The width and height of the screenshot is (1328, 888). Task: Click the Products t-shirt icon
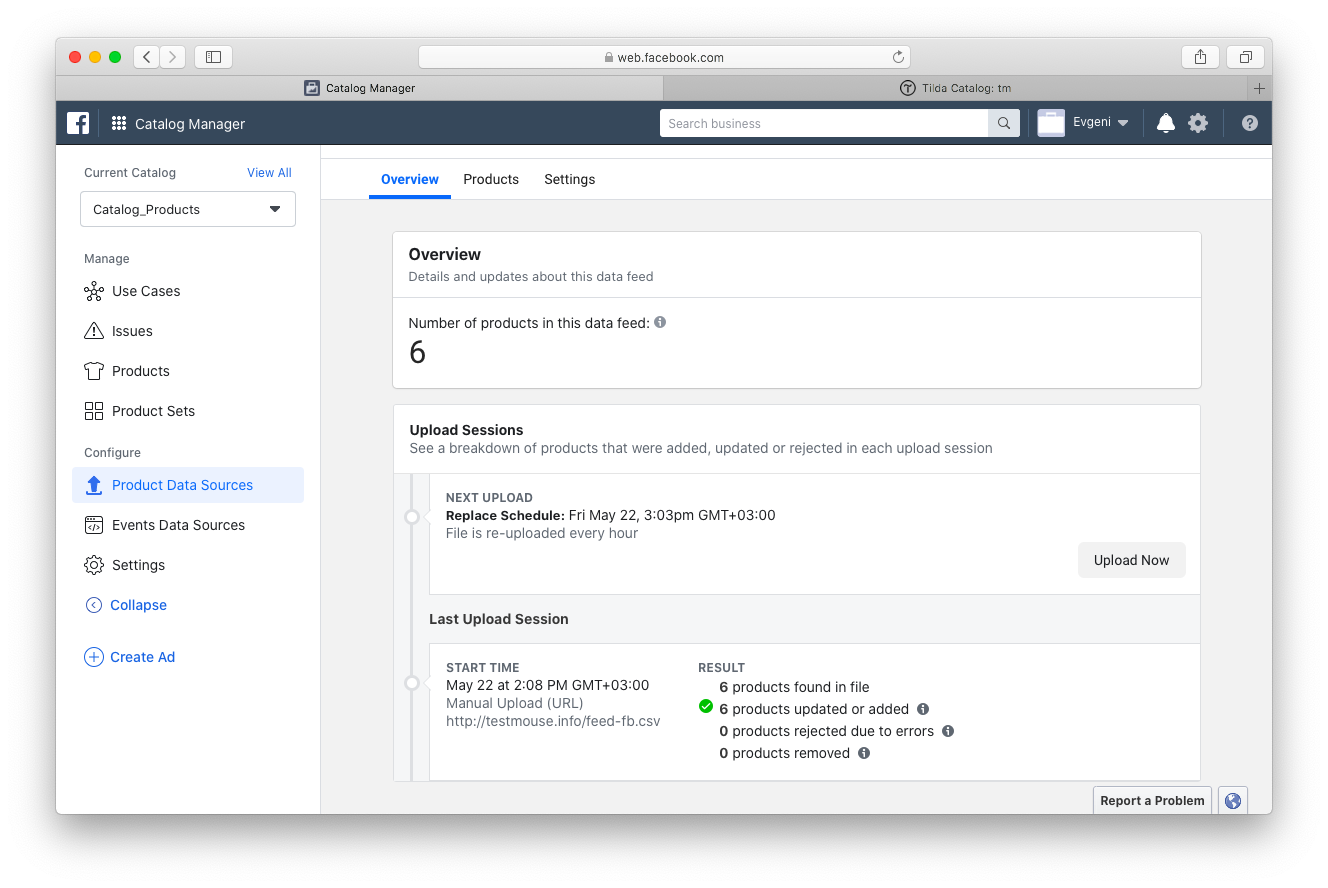click(x=94, y=371)
